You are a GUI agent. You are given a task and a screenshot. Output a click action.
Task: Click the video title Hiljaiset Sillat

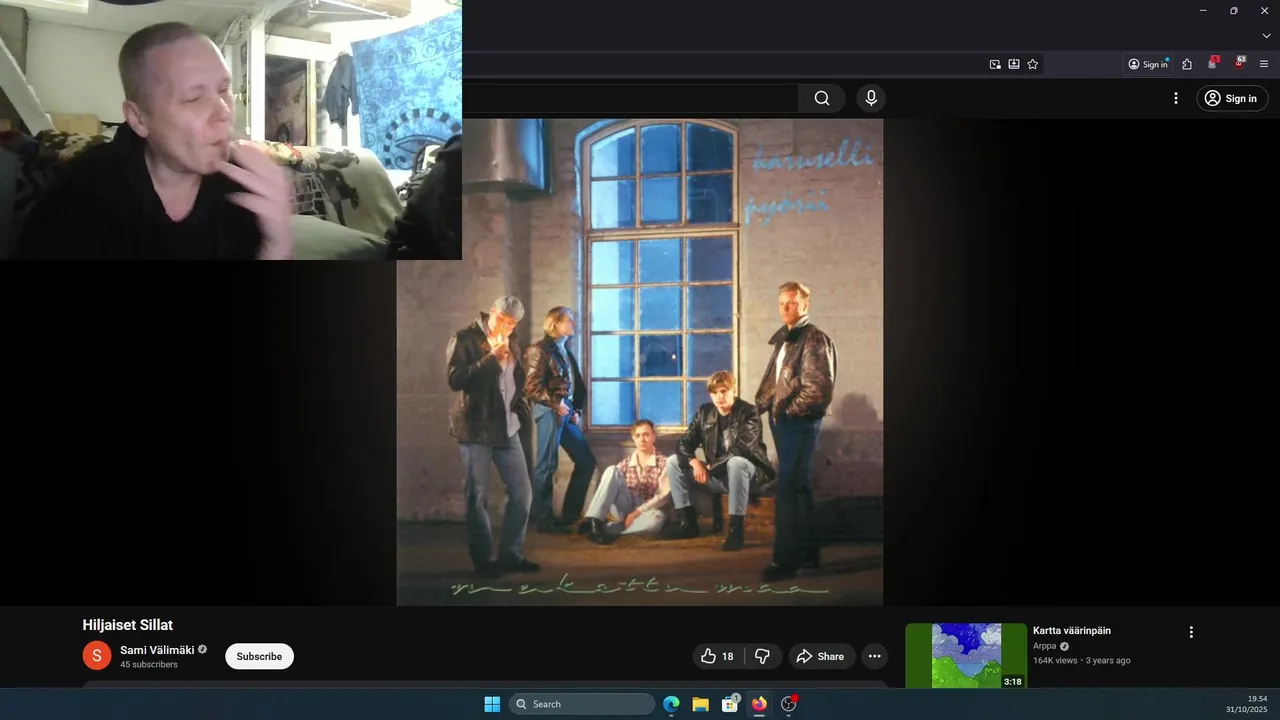(128, 625)
